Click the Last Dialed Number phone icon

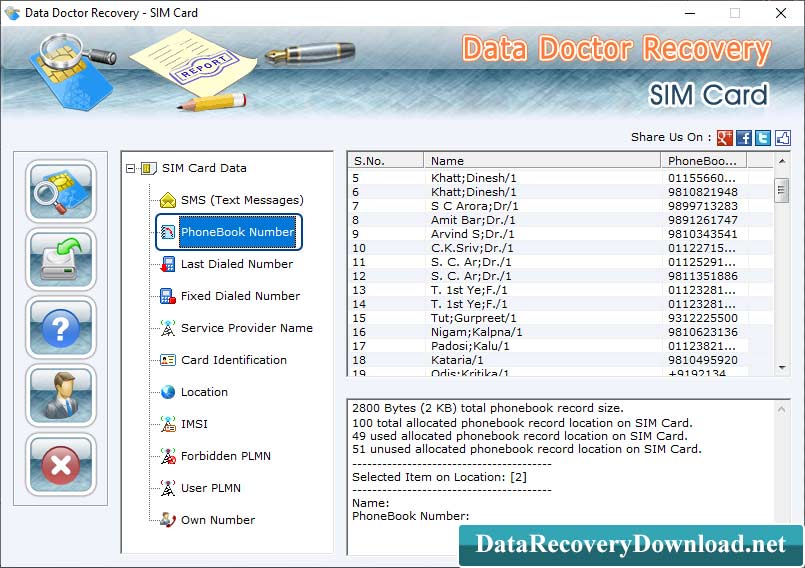[168, 264]
